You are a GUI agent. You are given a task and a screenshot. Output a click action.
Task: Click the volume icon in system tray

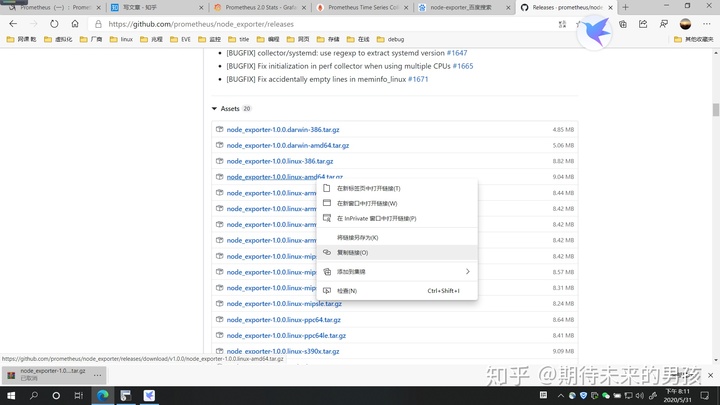(x=640, y=395)
